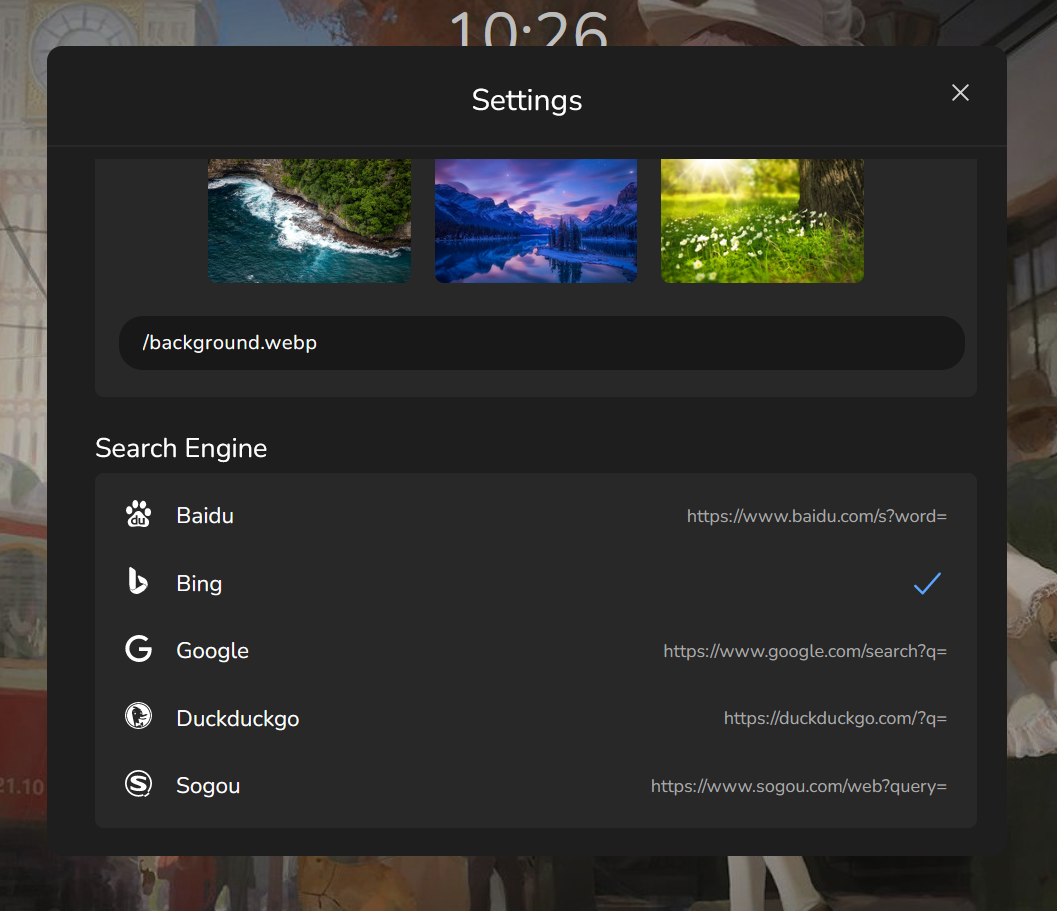Viewport: 1057px width, 911px height.
Task: Click the Baidu paw logo icon
Action: tap(138, 515)
